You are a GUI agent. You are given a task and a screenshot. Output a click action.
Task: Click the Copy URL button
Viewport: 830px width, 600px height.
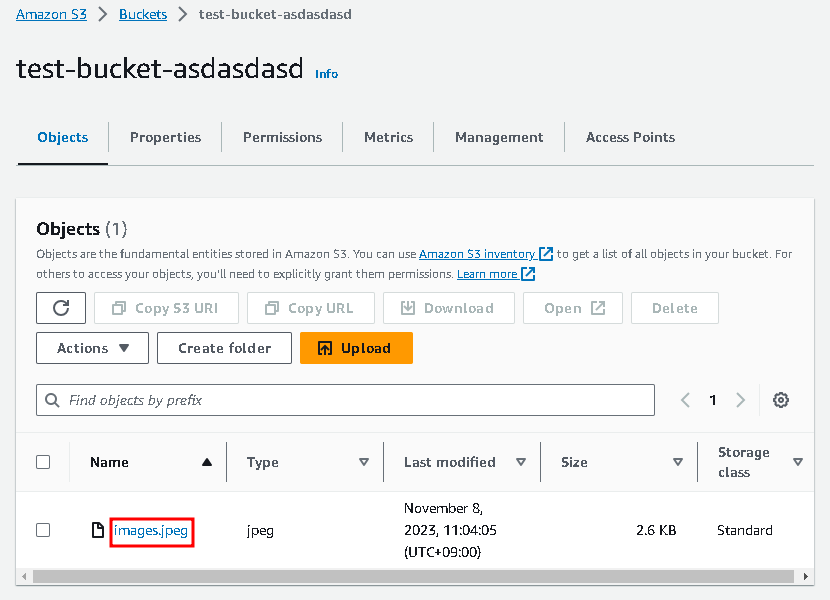pyautogui.click(x=311, y=308)
